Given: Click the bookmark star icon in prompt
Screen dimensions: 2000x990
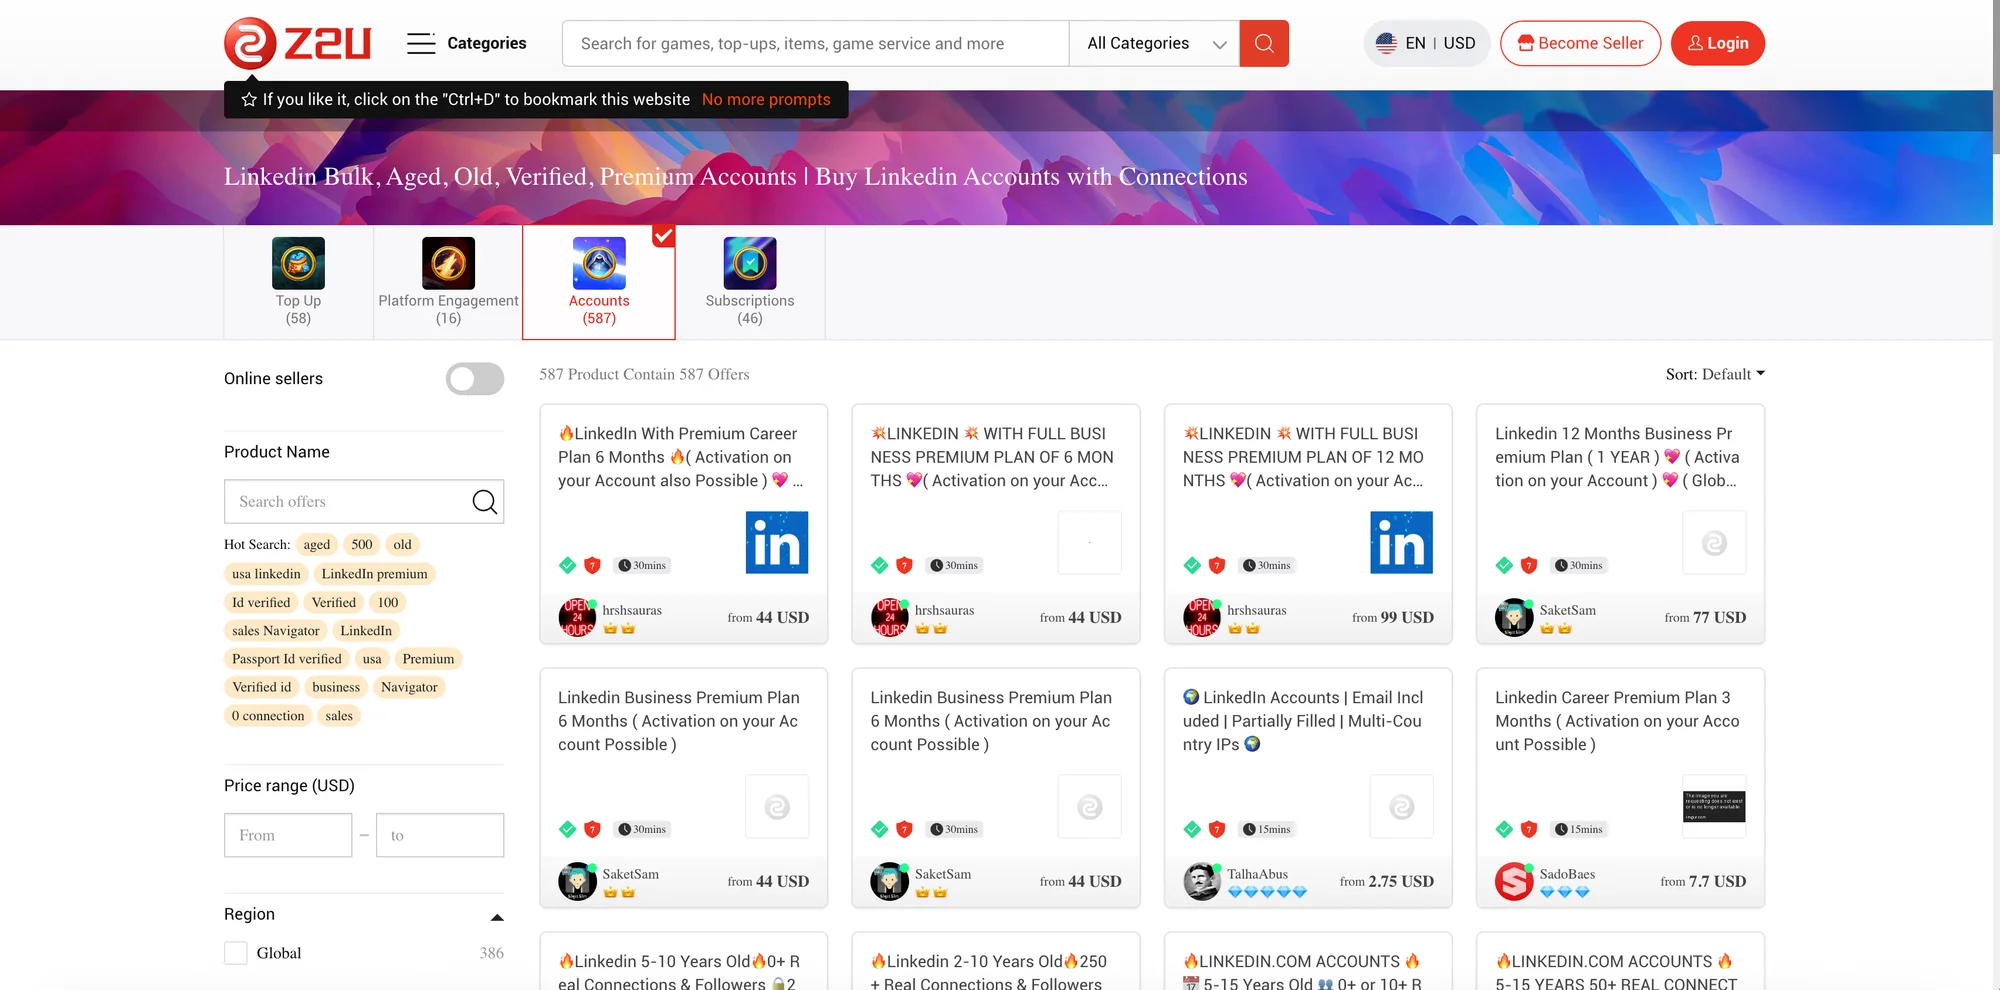Looking at the screenshot, I should (x=249, y=99).
